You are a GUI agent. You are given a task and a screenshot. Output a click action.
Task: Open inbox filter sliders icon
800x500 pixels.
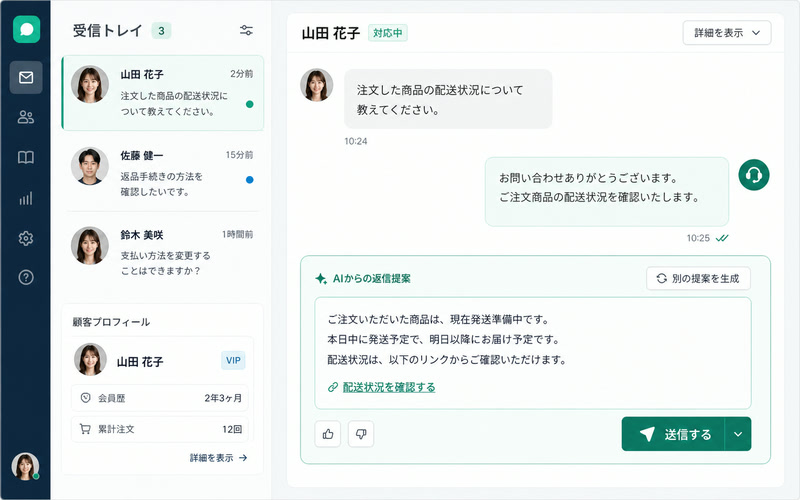[x=246, y=30]
